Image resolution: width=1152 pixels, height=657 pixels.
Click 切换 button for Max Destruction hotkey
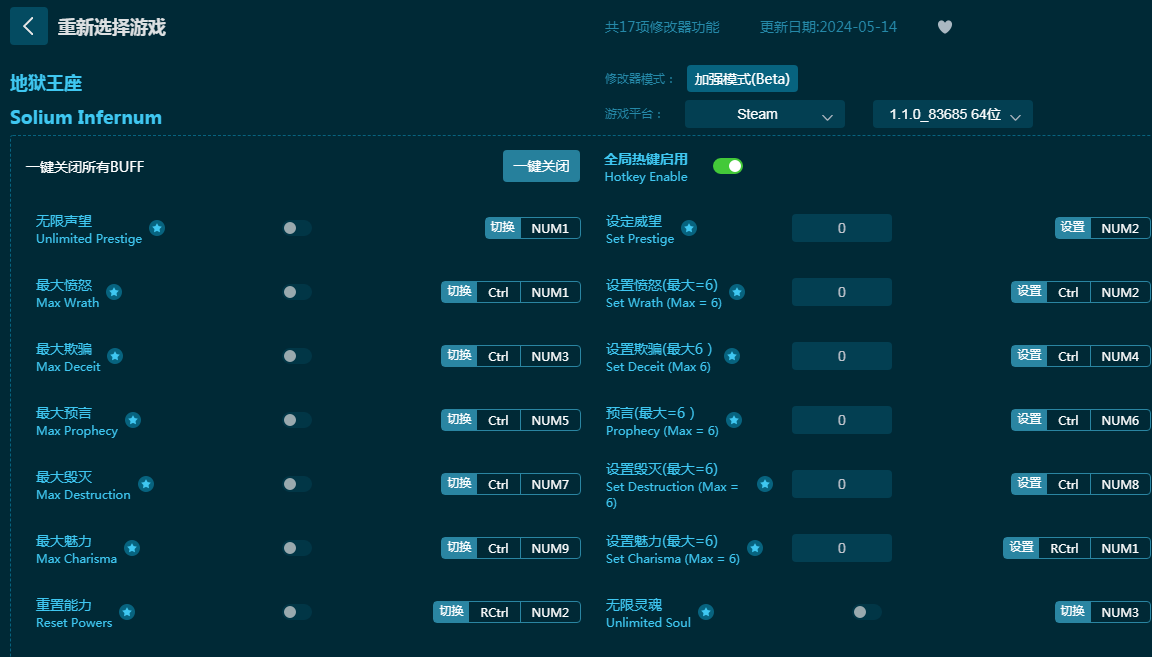coord(459,484)
